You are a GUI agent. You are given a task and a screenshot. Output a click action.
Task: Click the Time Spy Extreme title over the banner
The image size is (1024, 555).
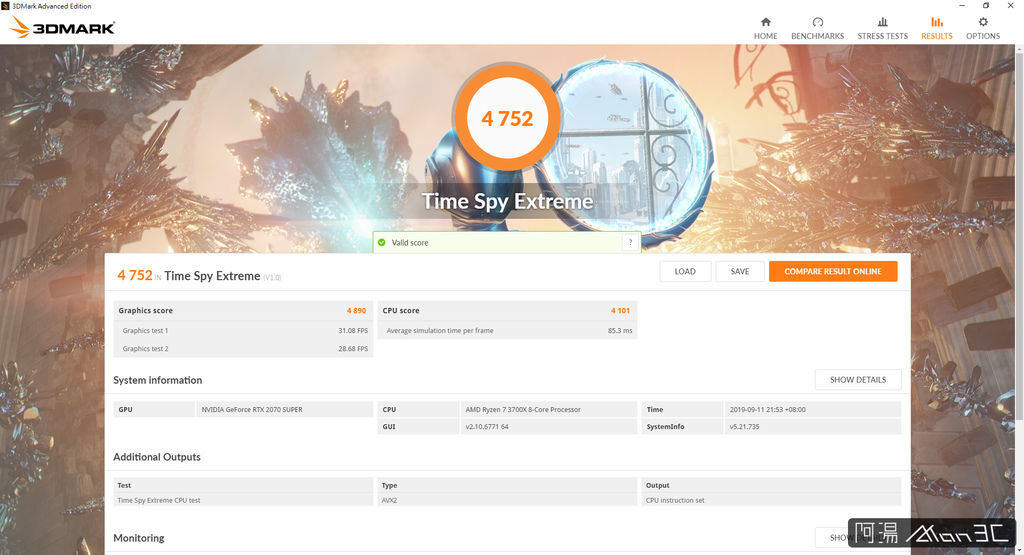pos(507,201)
